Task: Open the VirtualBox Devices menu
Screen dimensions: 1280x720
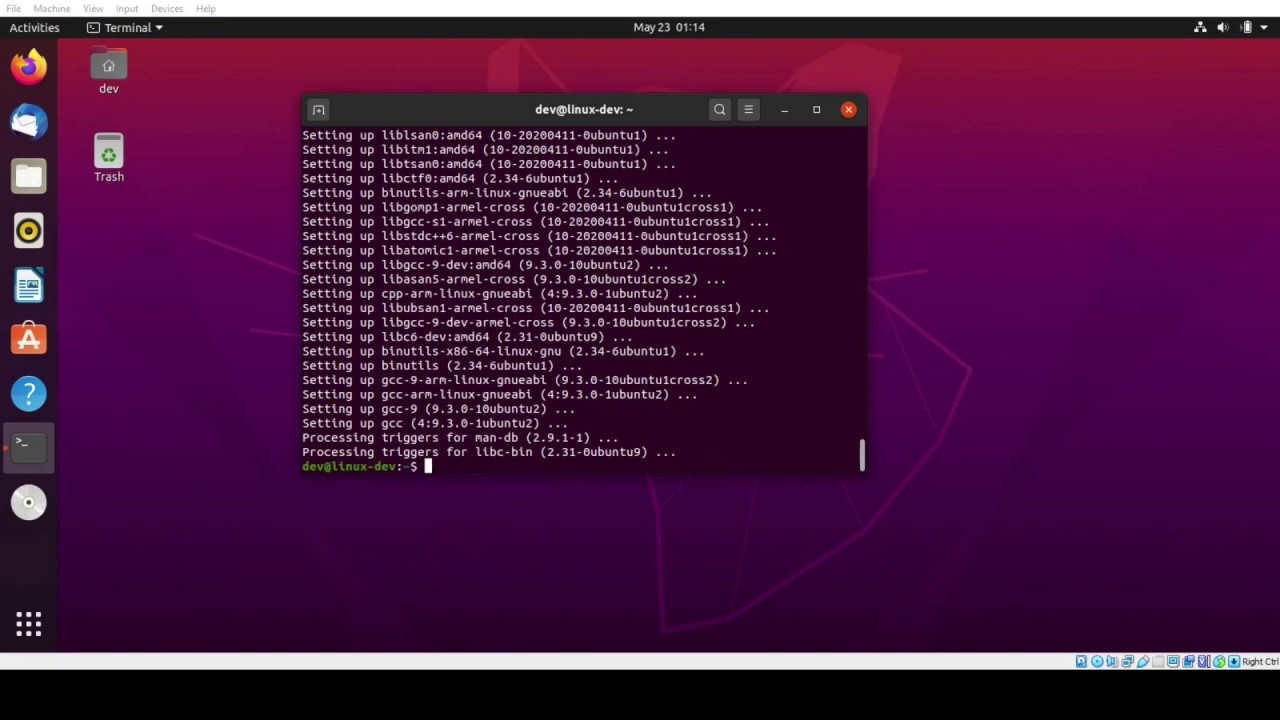Action: [x=167, y=8]
